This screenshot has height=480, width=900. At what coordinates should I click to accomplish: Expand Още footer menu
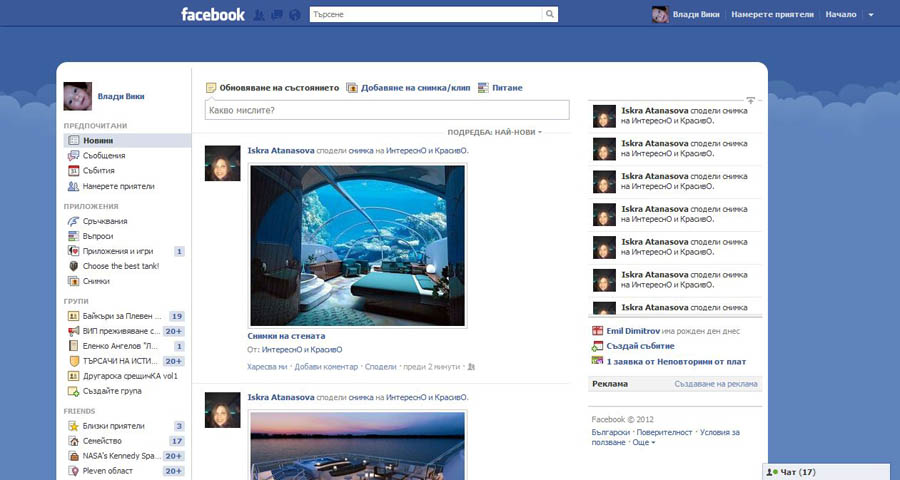[x=643, y=443]
